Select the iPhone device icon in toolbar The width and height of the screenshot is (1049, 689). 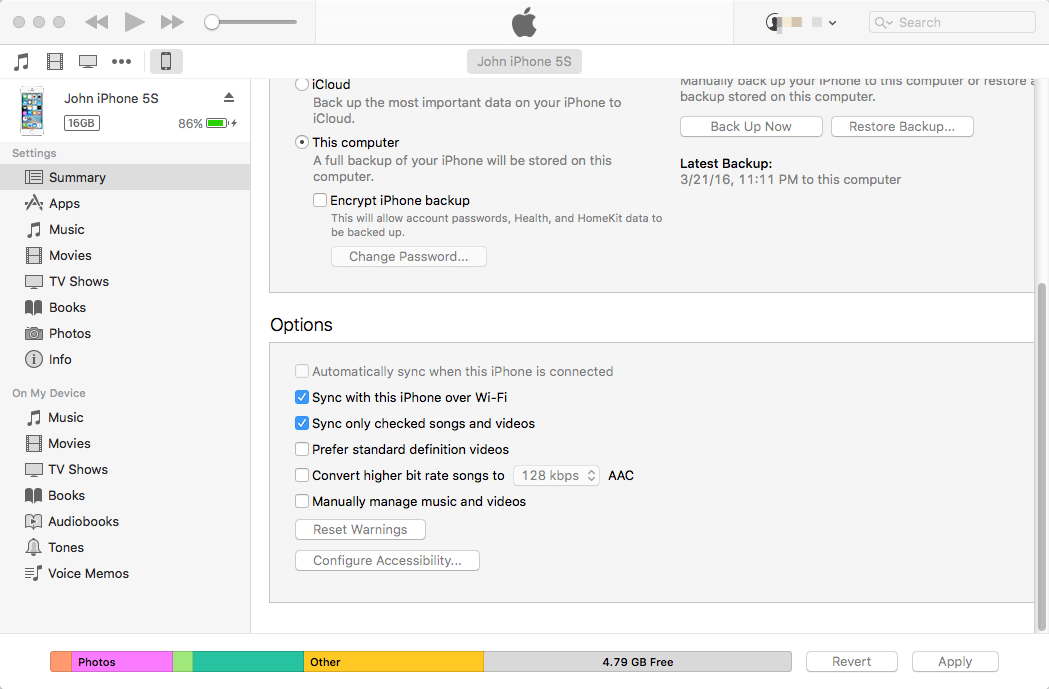[x=166, y=62]
